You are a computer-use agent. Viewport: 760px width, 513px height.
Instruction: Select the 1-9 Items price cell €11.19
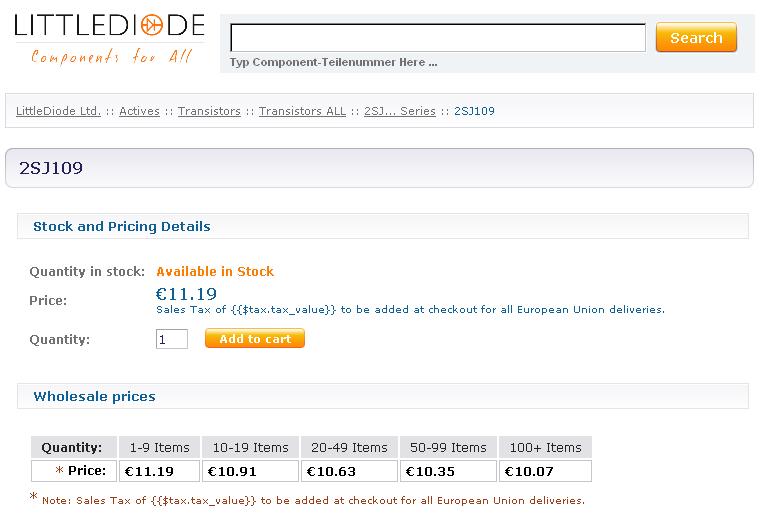point(159,471)
